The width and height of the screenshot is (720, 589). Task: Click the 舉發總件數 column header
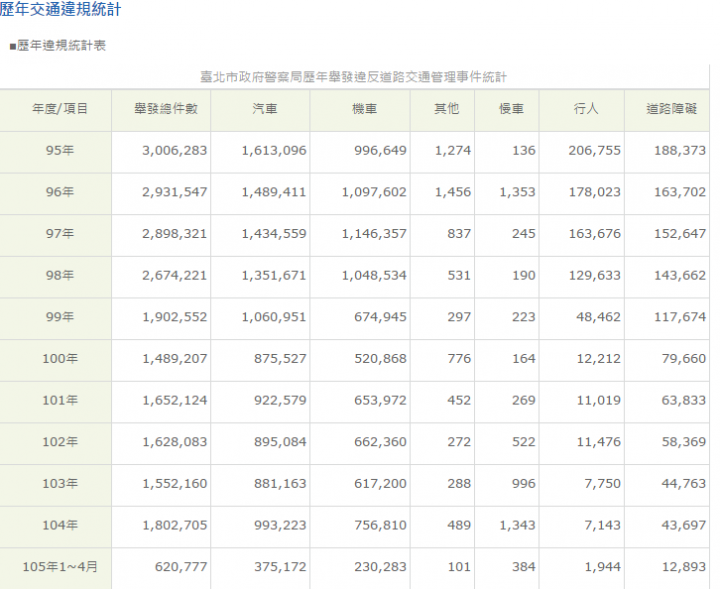[x=166, y=109]
